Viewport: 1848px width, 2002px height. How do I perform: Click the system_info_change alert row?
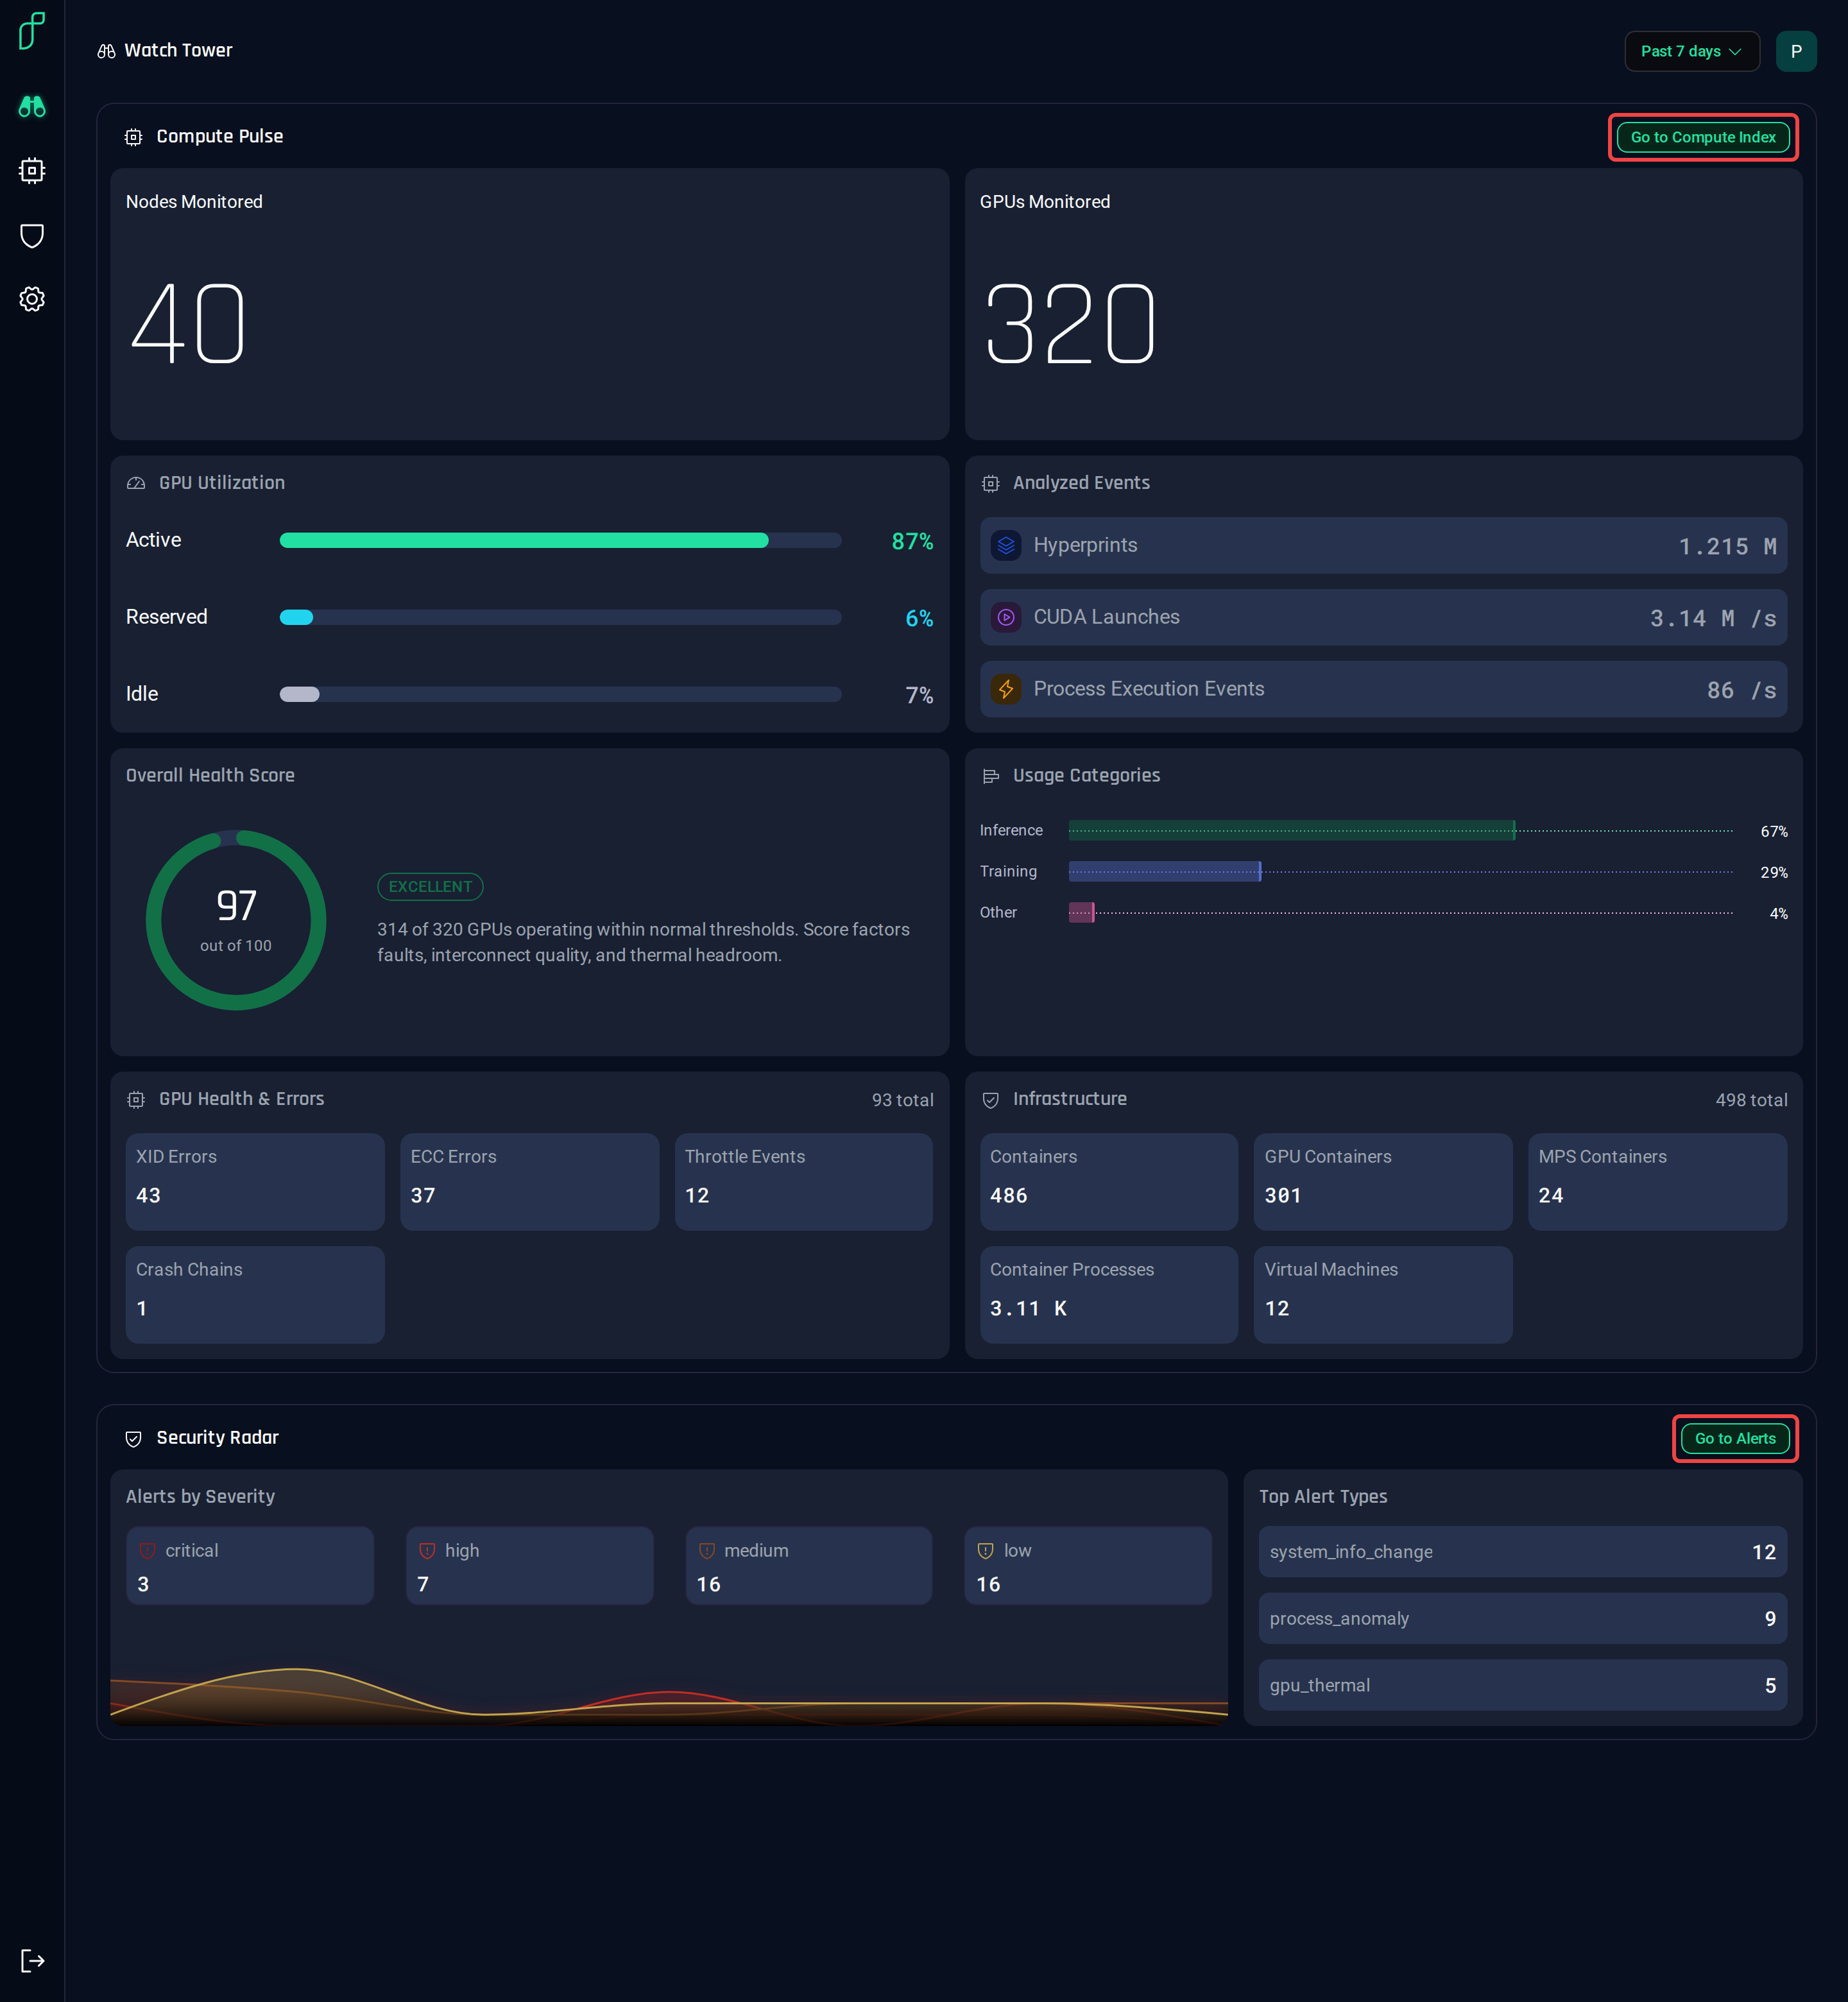coord(1522,1552)
